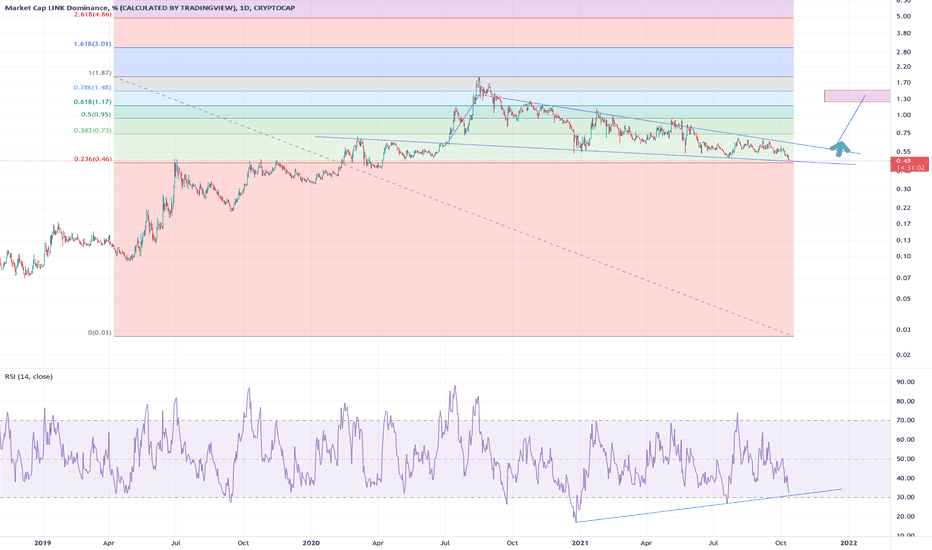Select the 0(0.03) Fibonacci level label
The image size is (932, 550).
pos(100,332)
